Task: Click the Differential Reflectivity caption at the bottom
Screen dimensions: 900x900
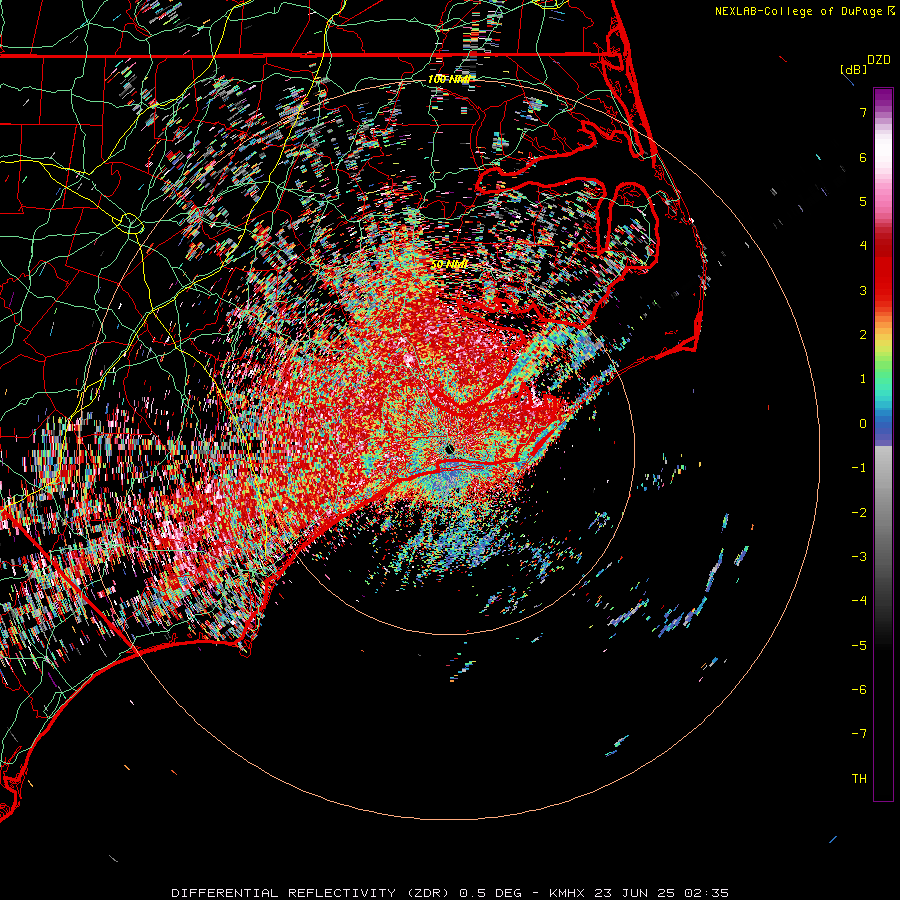Action: tap(450, 893)
